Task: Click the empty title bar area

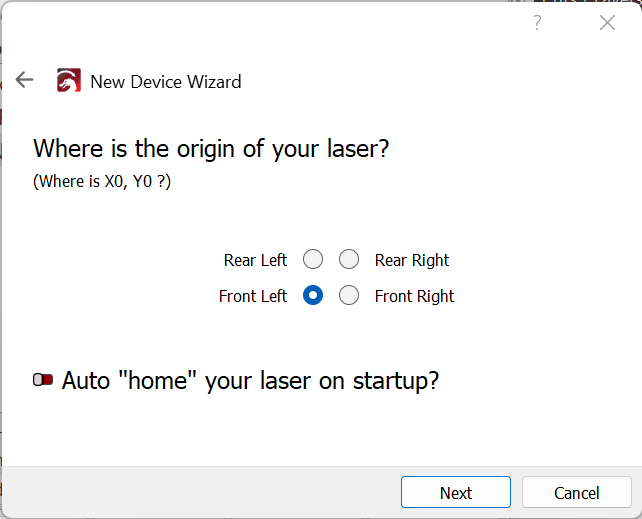Action: (x=260, y=23)
